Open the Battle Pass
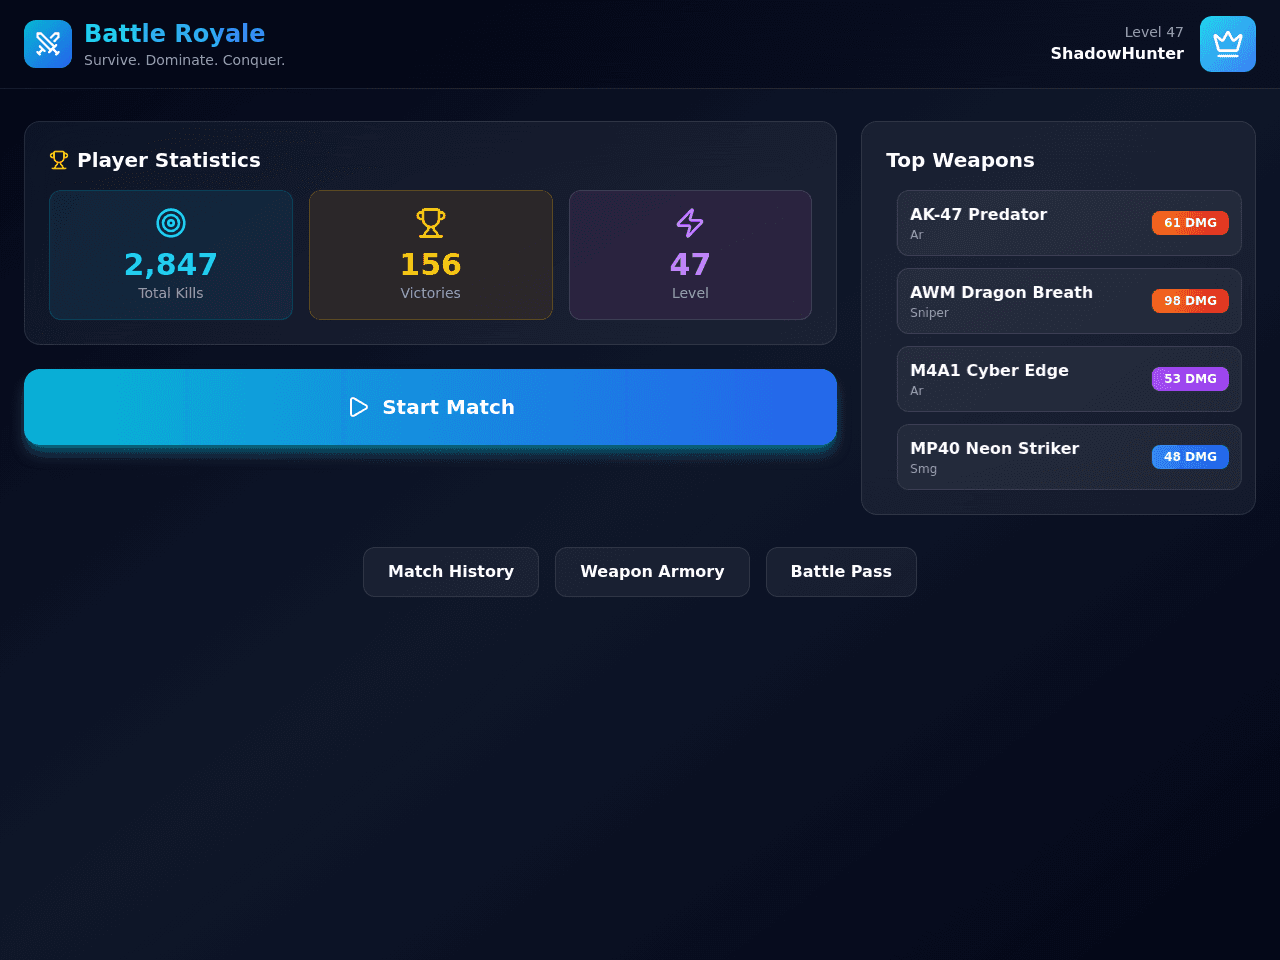1280x960 pixels. coord(841,572)
